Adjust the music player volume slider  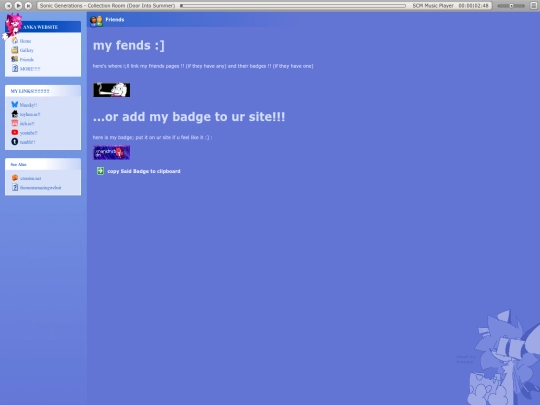[511, 6]
